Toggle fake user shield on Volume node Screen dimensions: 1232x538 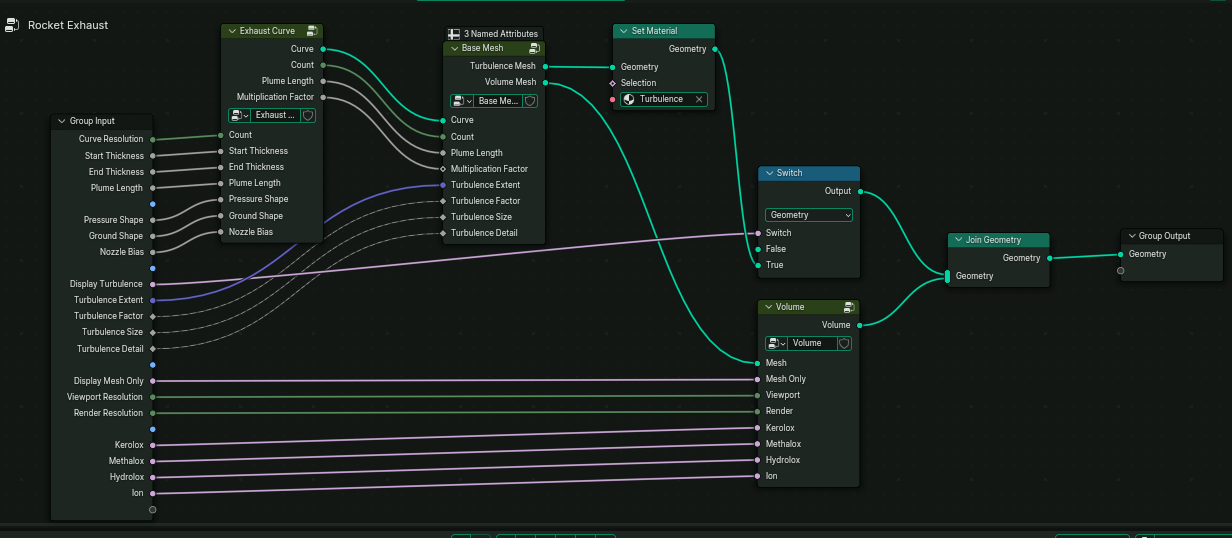pyautogui.click(x=844, y=343)
